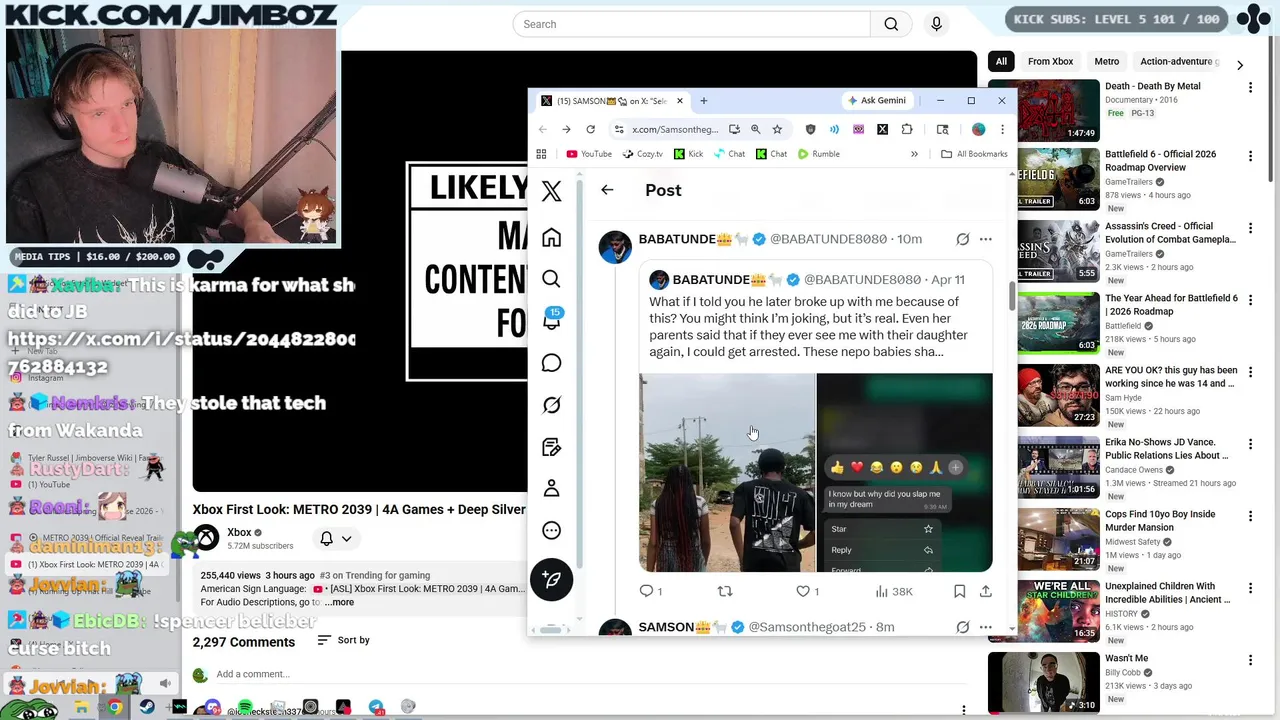Screen dimensions: 1280x720
Task: Bookmark BABATUNDE's post
Action: (959, 591)
